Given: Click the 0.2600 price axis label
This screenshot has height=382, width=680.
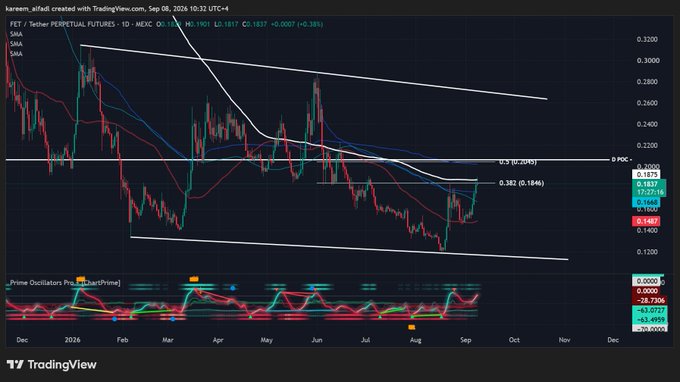Looking at the screenshot, I should [647, 103].
